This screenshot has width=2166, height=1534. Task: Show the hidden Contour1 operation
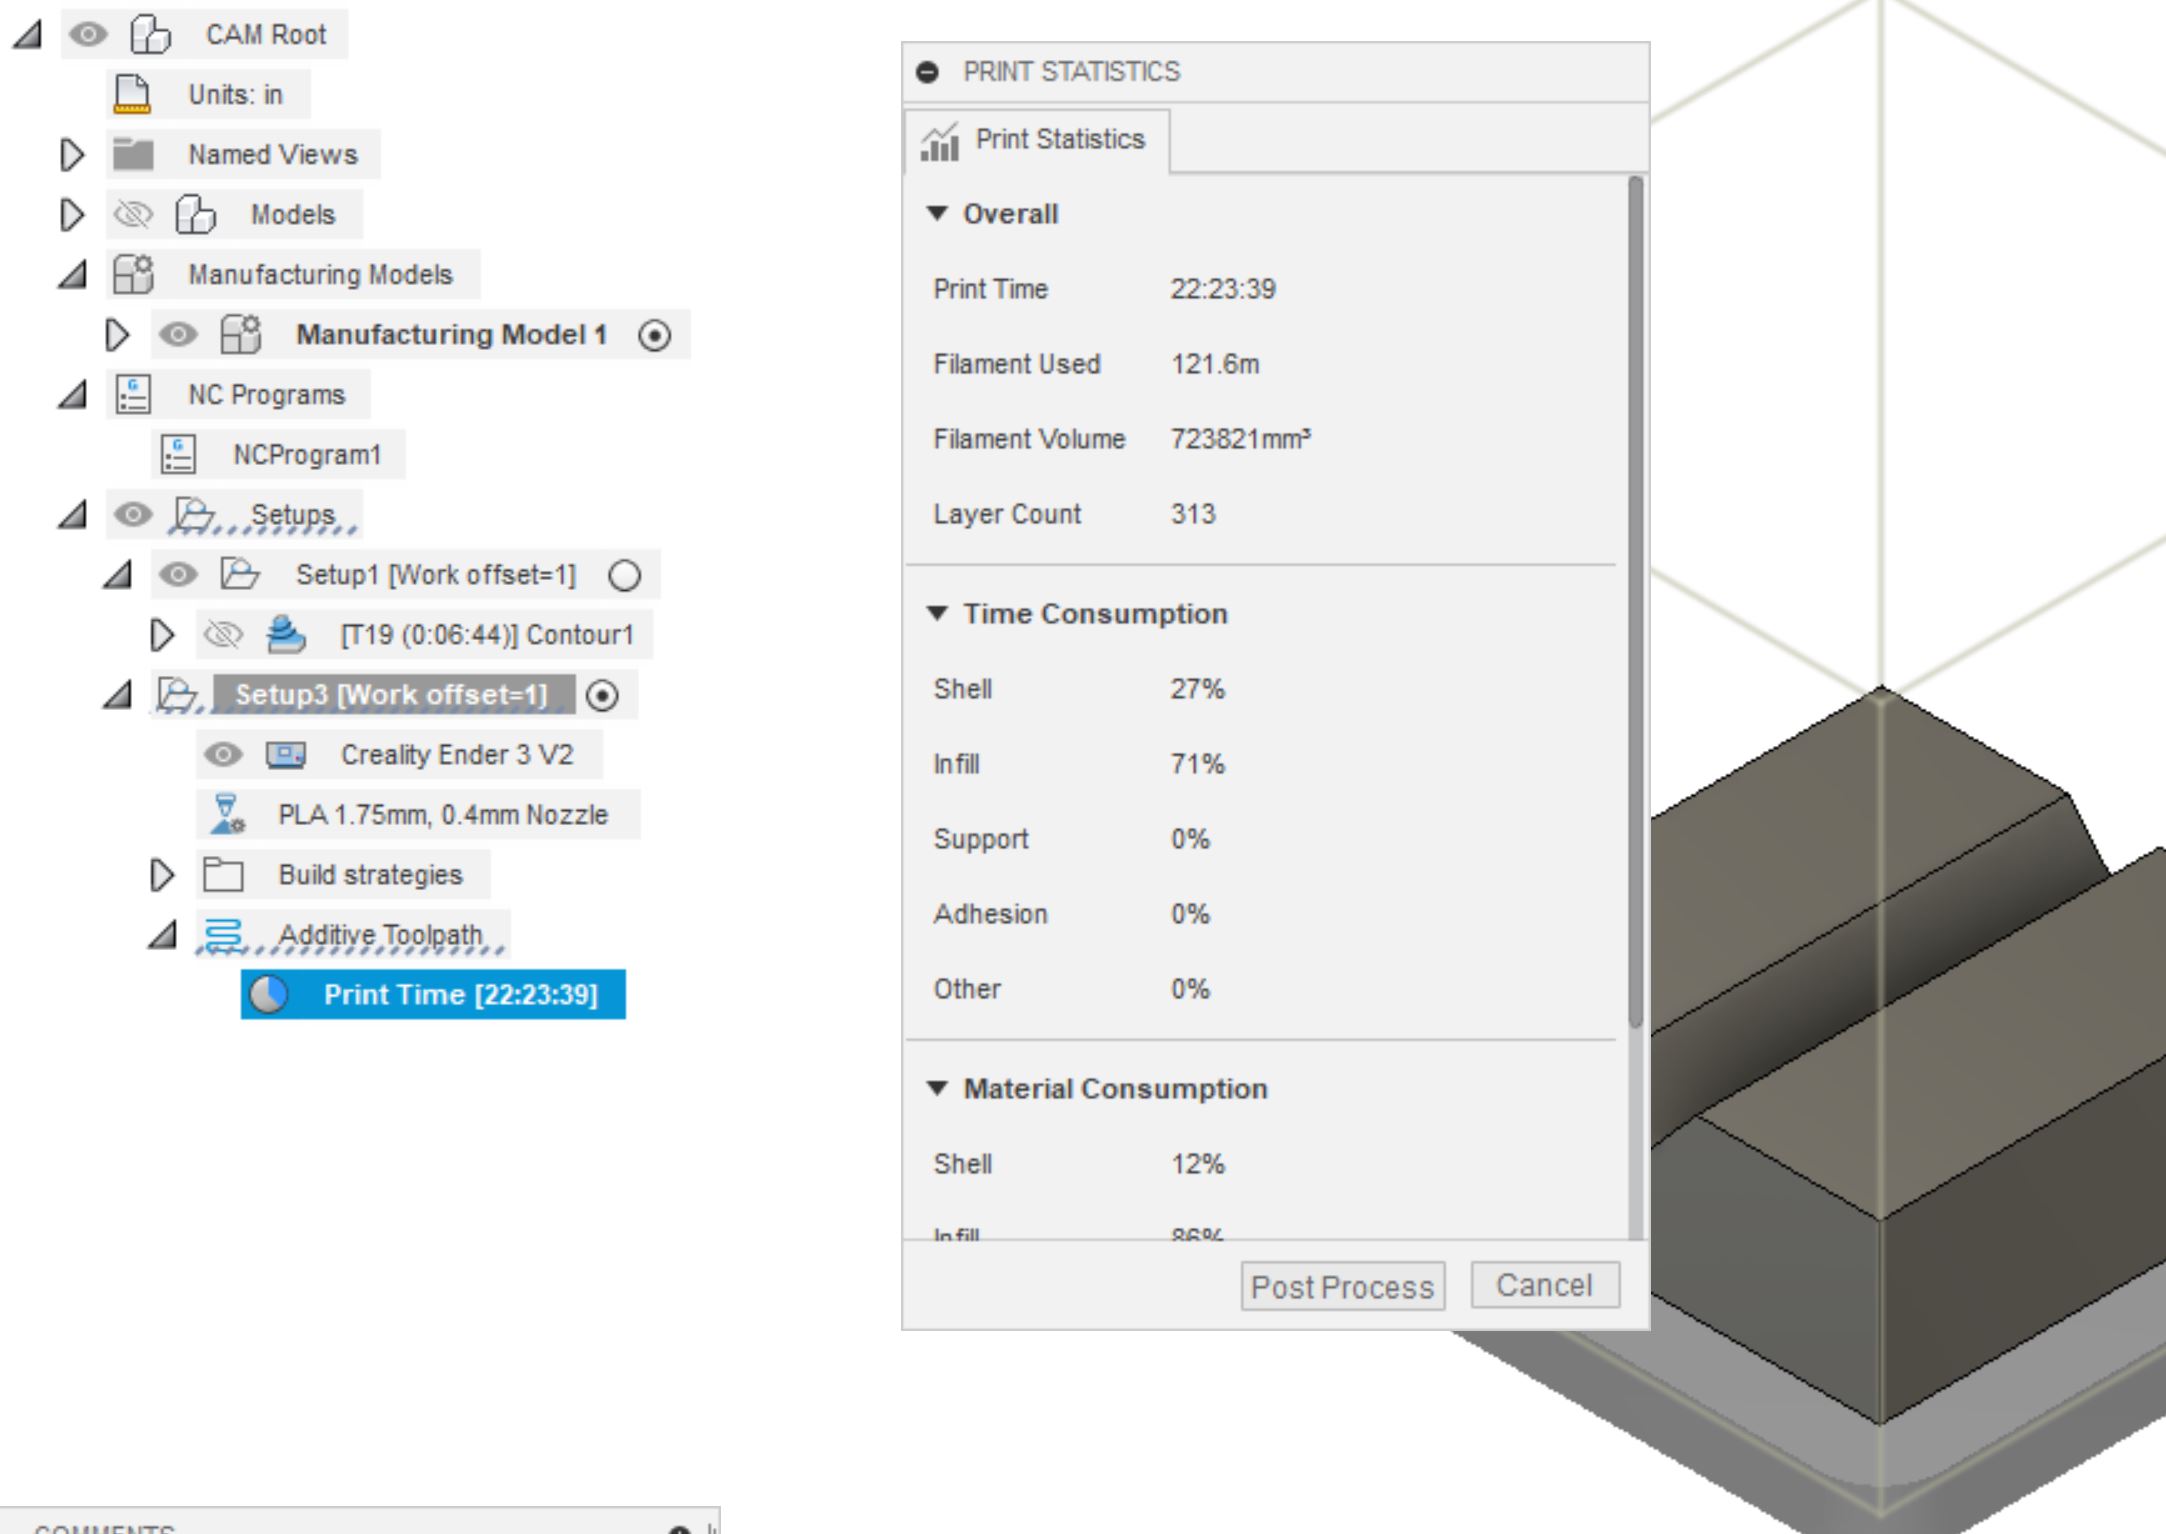click(223, 634)
